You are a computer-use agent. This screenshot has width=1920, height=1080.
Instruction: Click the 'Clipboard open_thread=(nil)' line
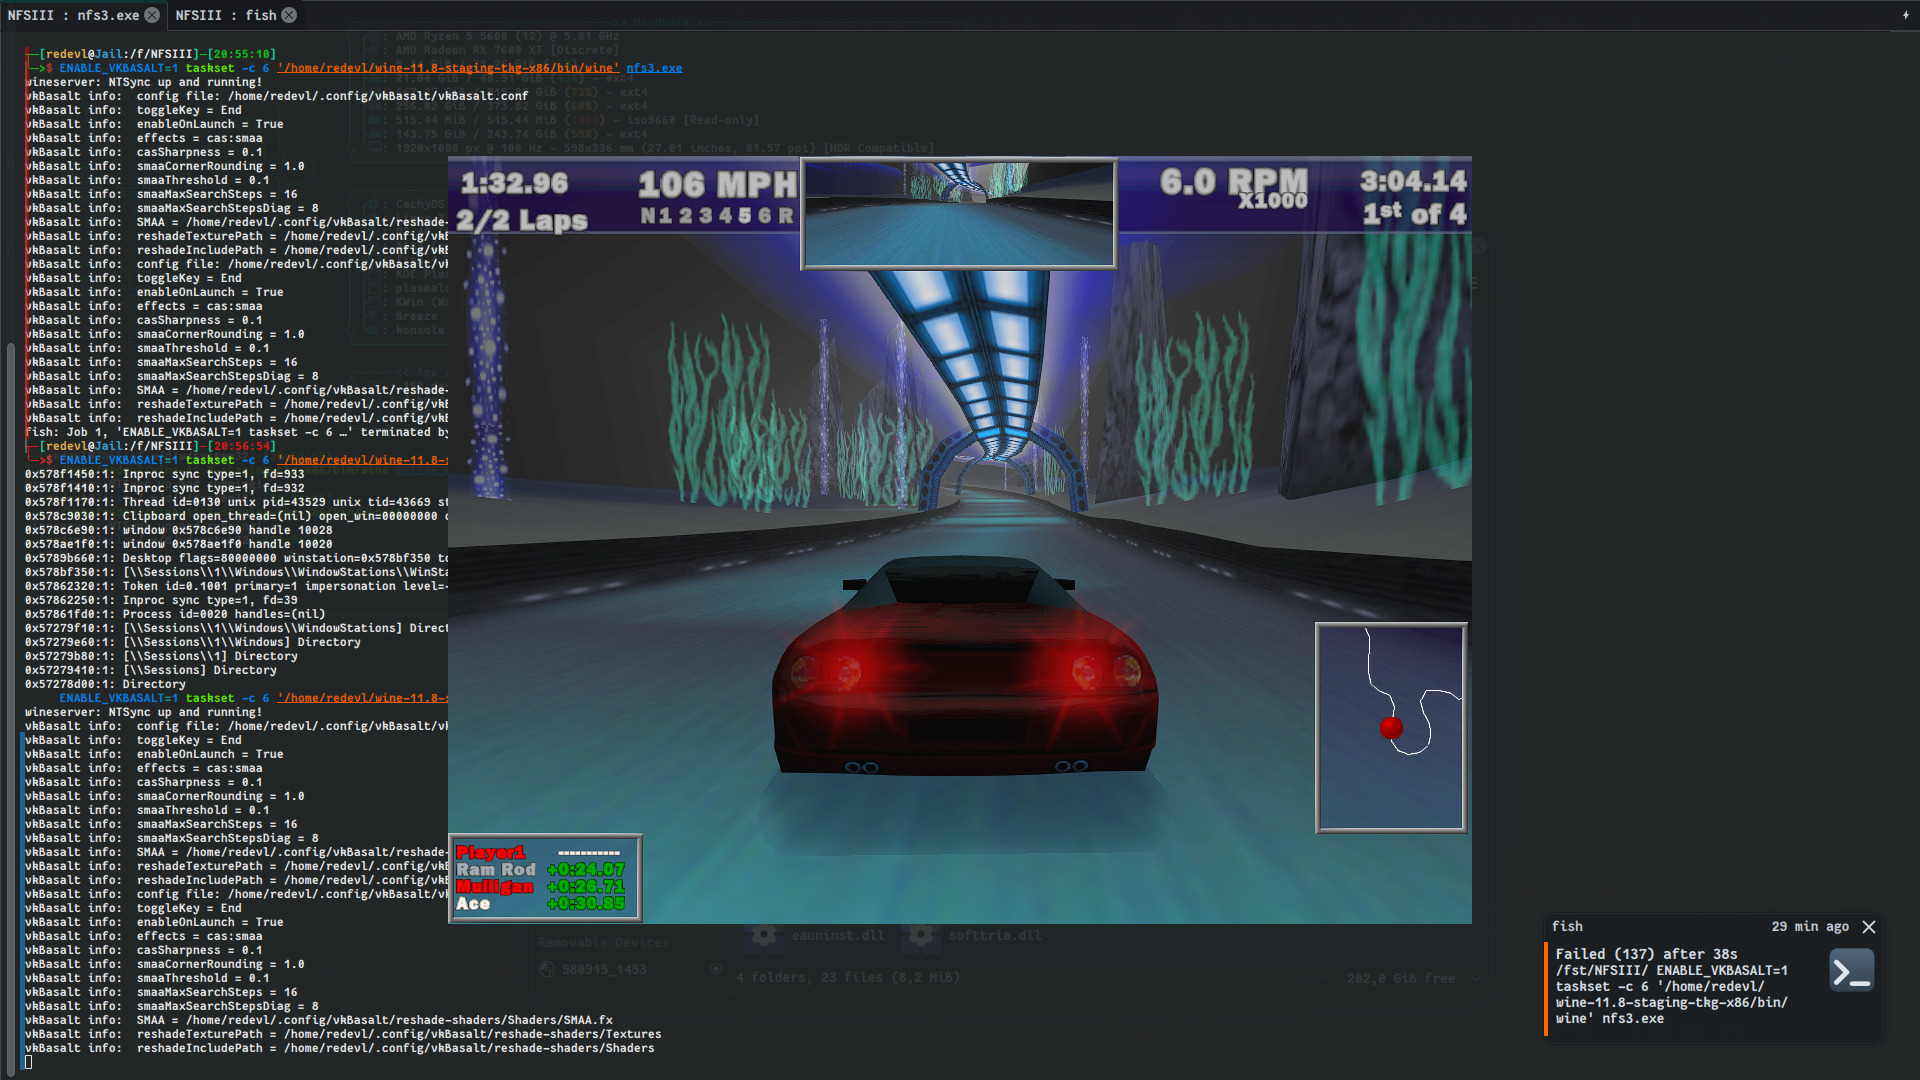(237, 516)
